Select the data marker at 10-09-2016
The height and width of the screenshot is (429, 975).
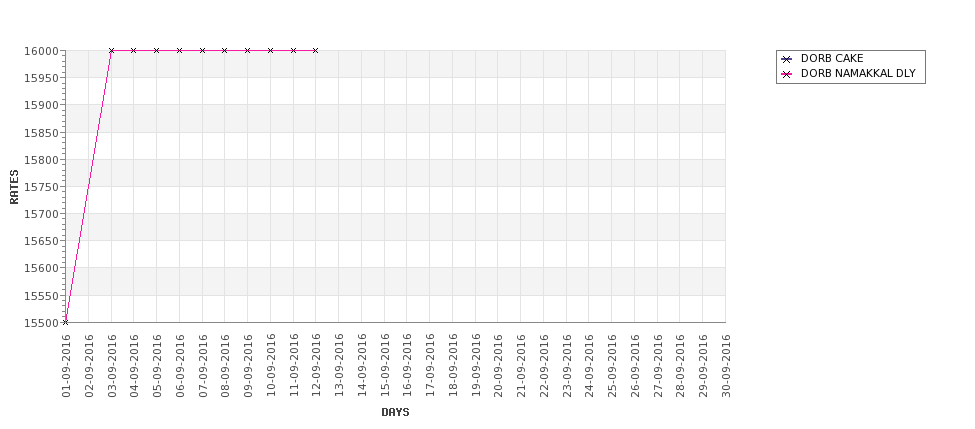click(270, 50)
